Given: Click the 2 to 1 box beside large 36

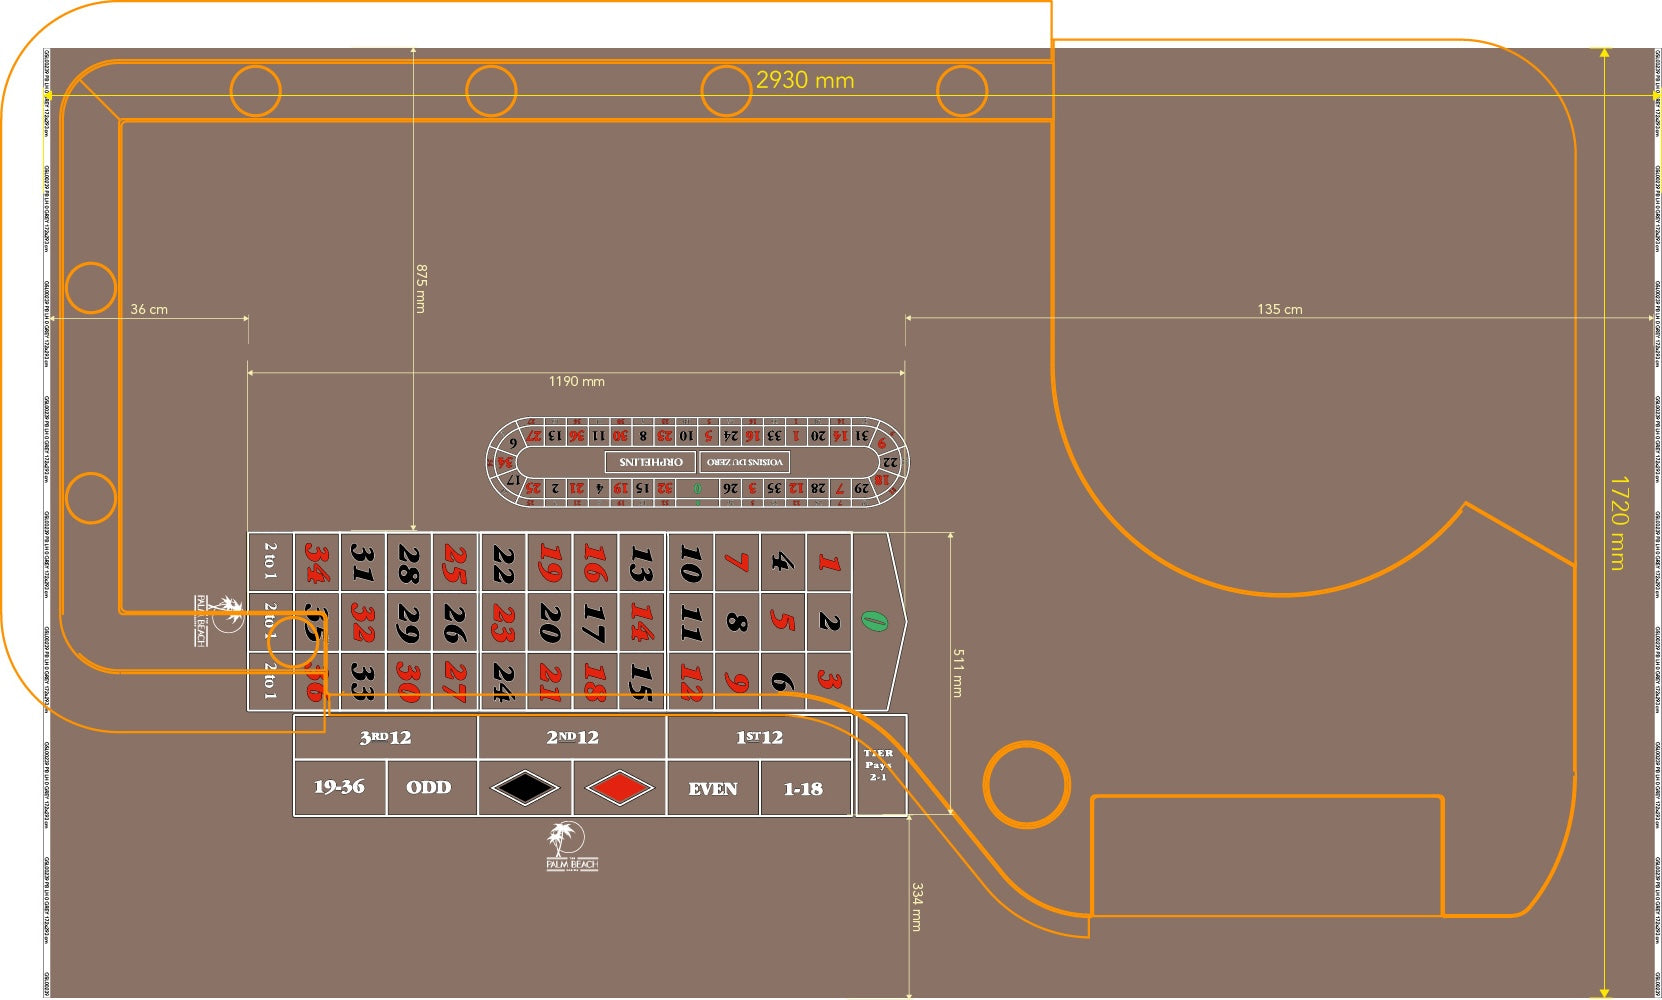Looking at the screenshot, I should tap(270, 681).
